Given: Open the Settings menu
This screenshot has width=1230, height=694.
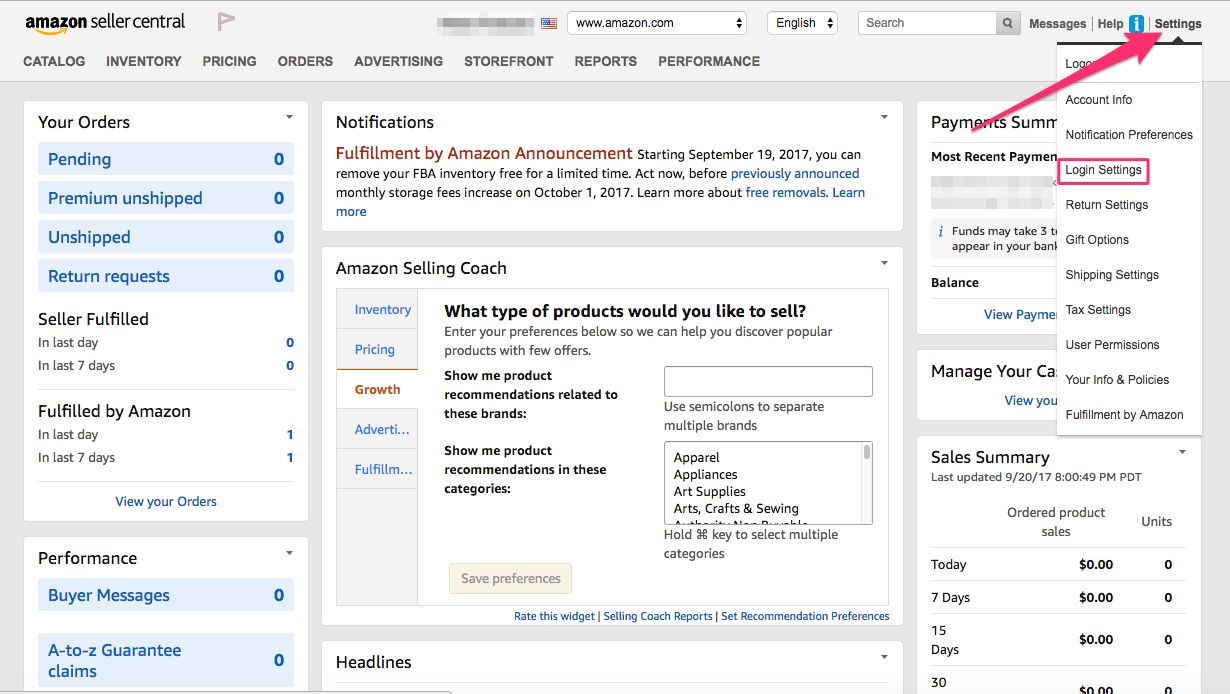Looking at the screenshot, I should click(x=1178, y=24).
